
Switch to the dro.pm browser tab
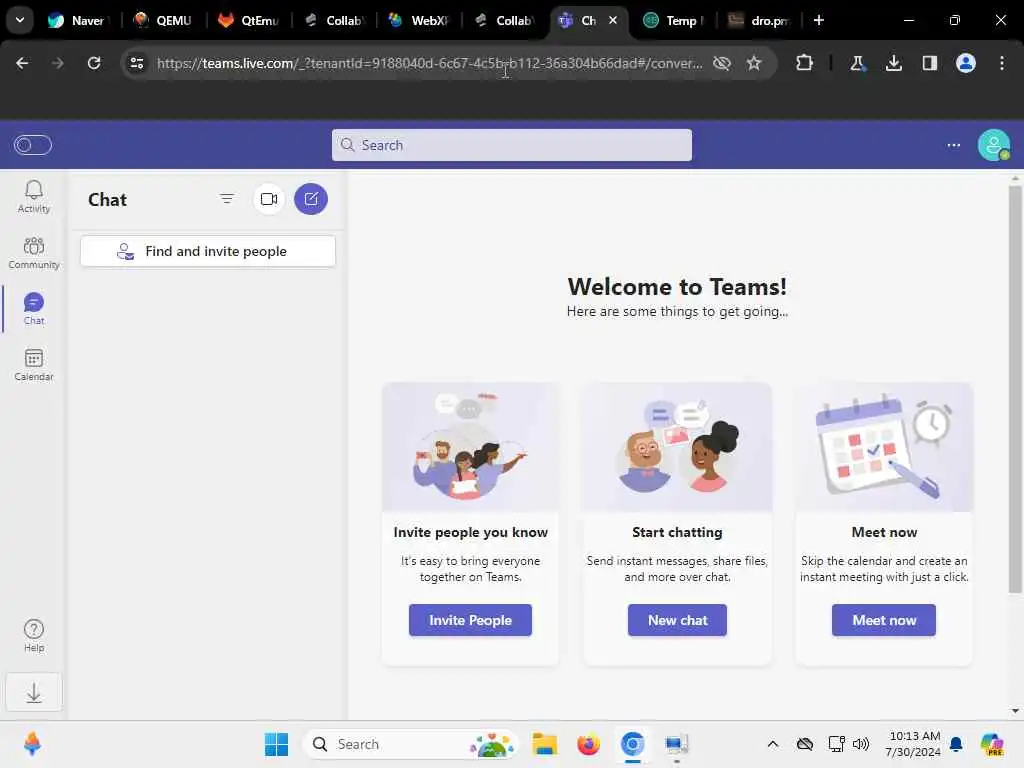pyautogui.click(x=759, y=20)
